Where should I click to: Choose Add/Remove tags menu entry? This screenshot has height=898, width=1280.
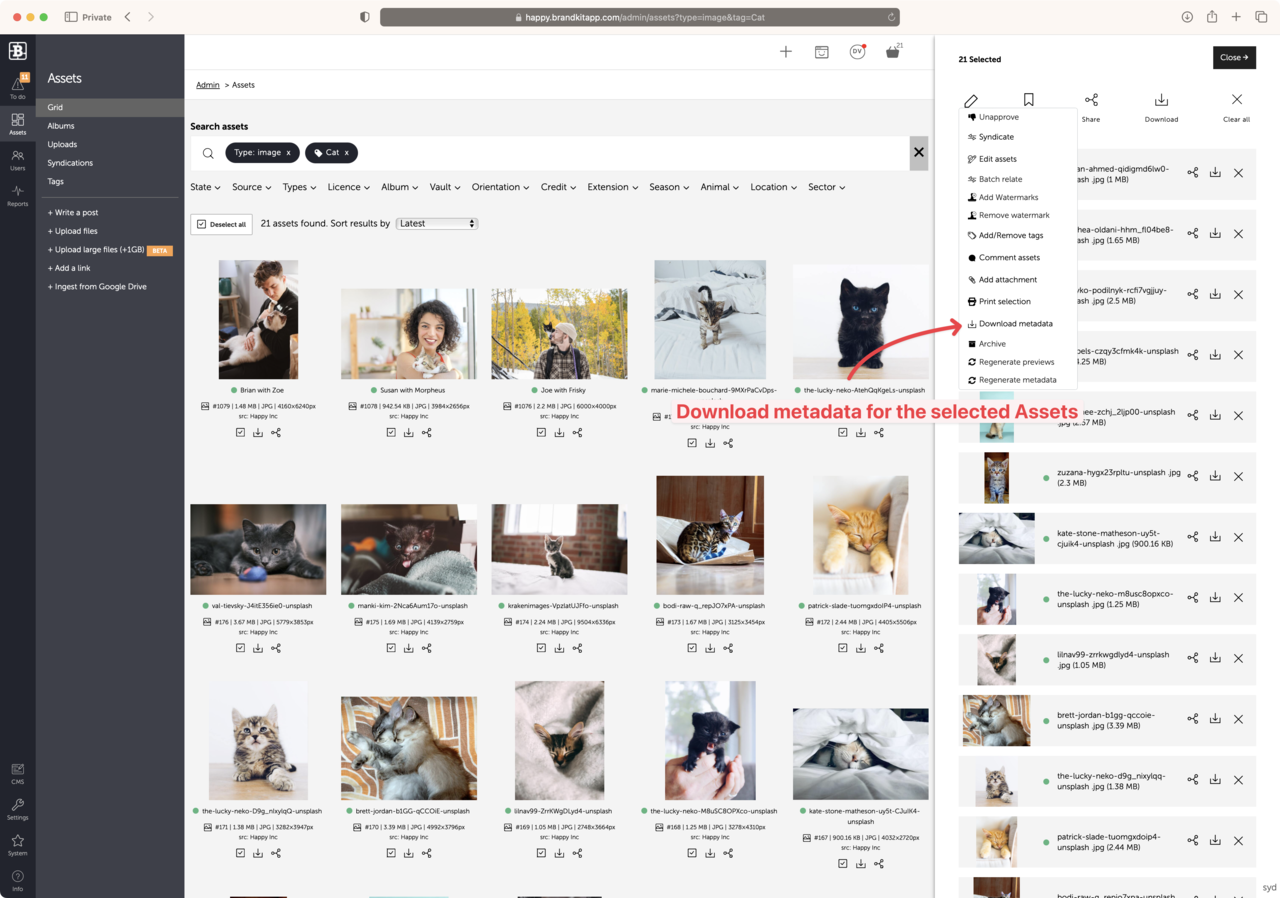tap(1010, 236)
